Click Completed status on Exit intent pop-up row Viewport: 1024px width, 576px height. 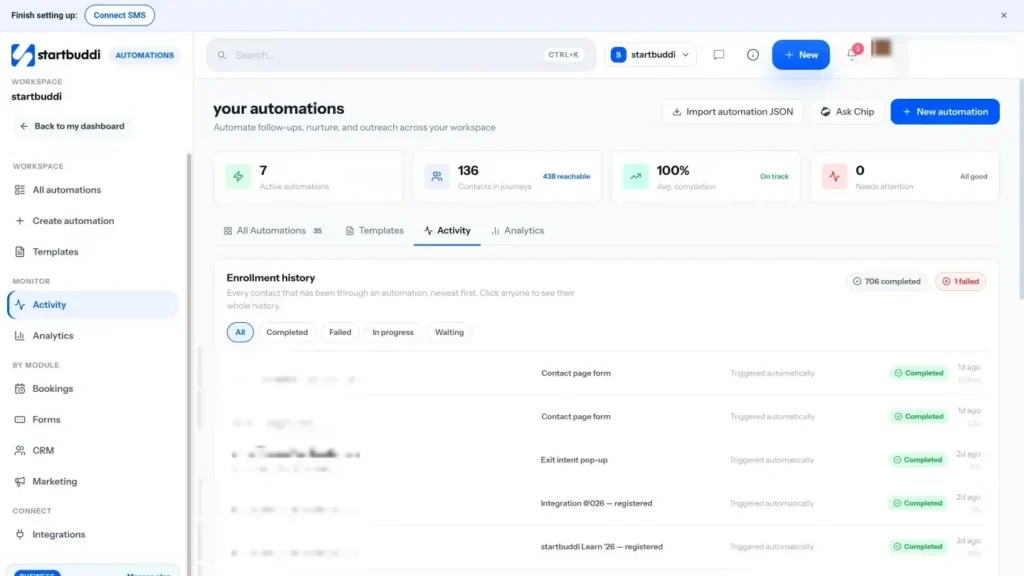pyautogui.click(x=918, y=460)
